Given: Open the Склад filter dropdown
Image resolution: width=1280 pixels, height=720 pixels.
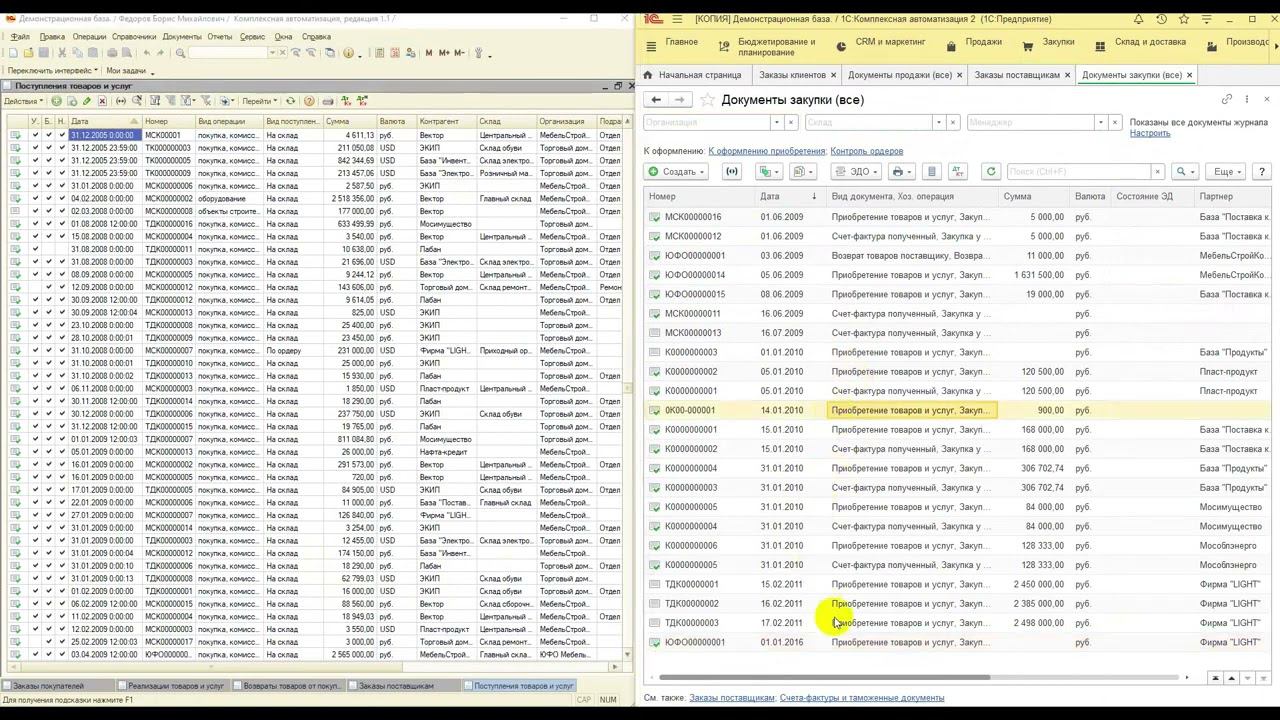Looking at the screenshot, I should pos(938,122).
